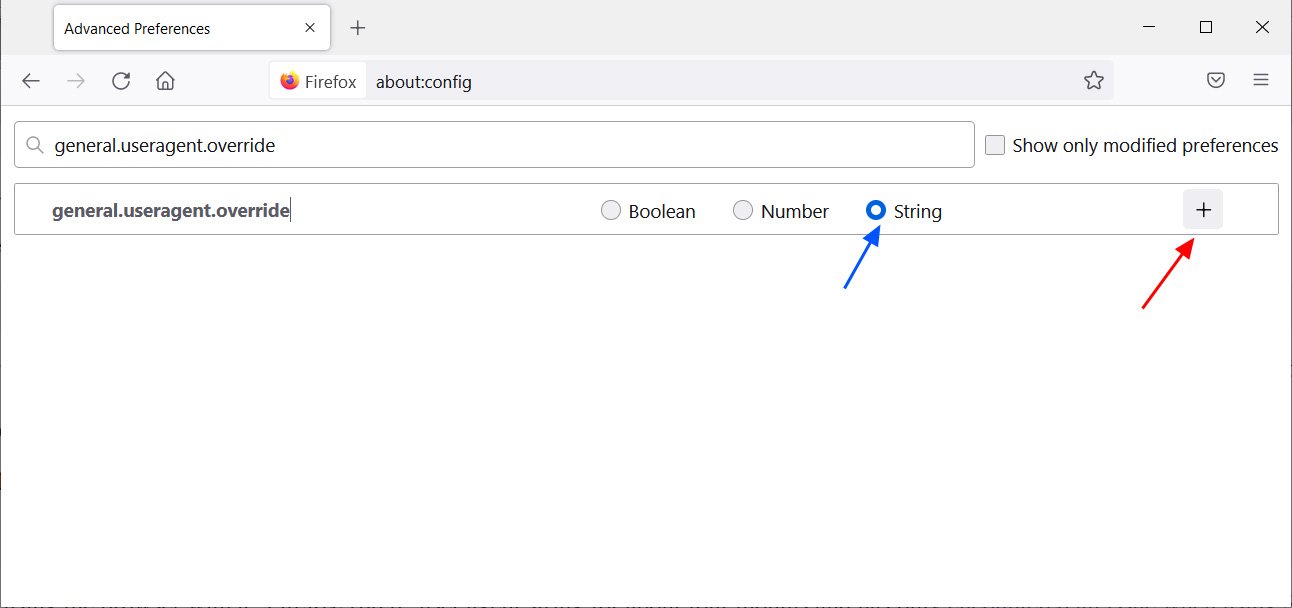Enable Show only modified preferences checkbox
The image size is (1292, 608).
click(x=995, y=146)
